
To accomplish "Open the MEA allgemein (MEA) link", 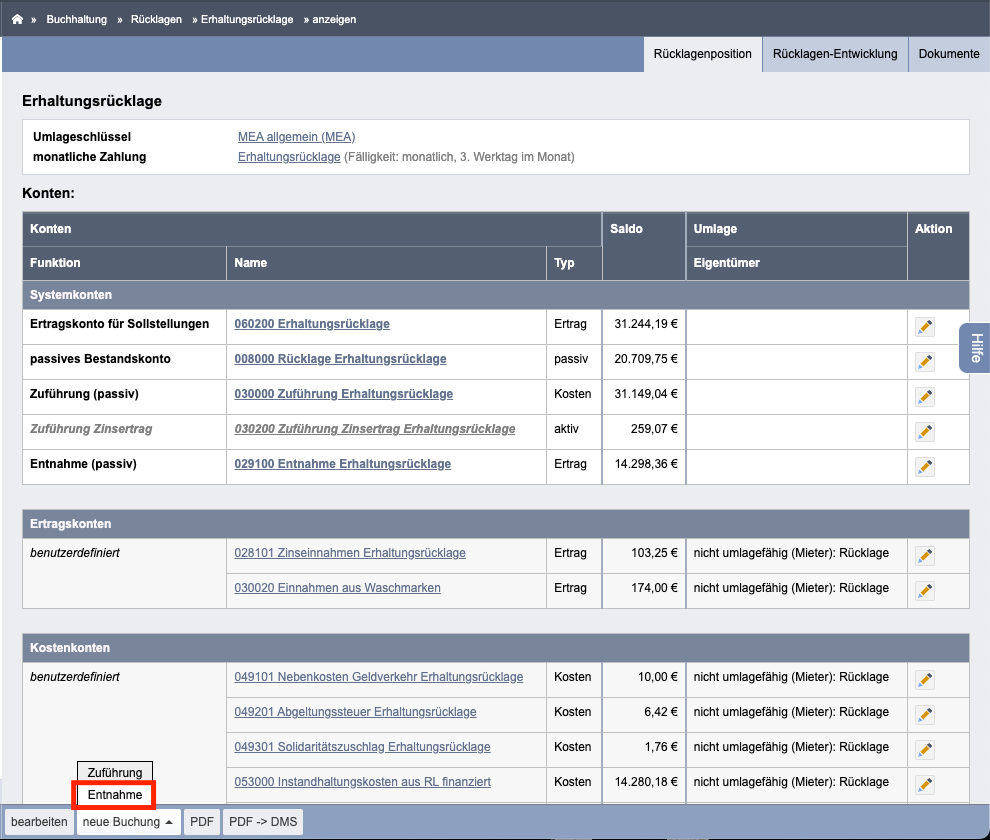I will pos(297,136).
